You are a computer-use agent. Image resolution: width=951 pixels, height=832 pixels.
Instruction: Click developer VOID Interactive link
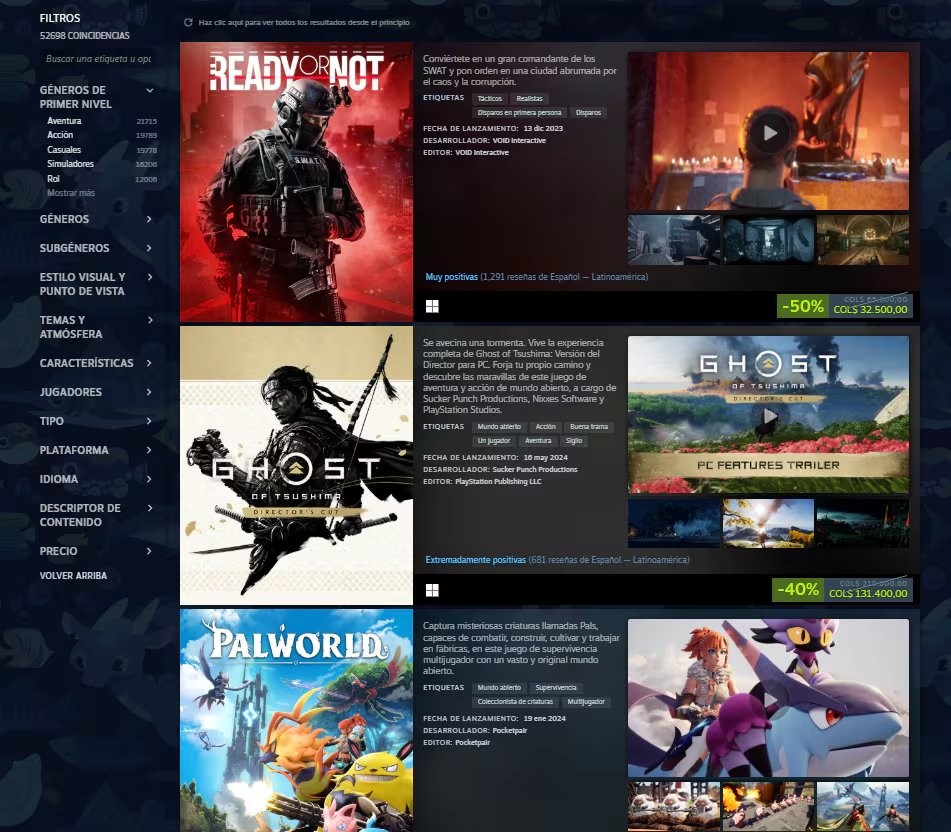(x=519, y=141)
